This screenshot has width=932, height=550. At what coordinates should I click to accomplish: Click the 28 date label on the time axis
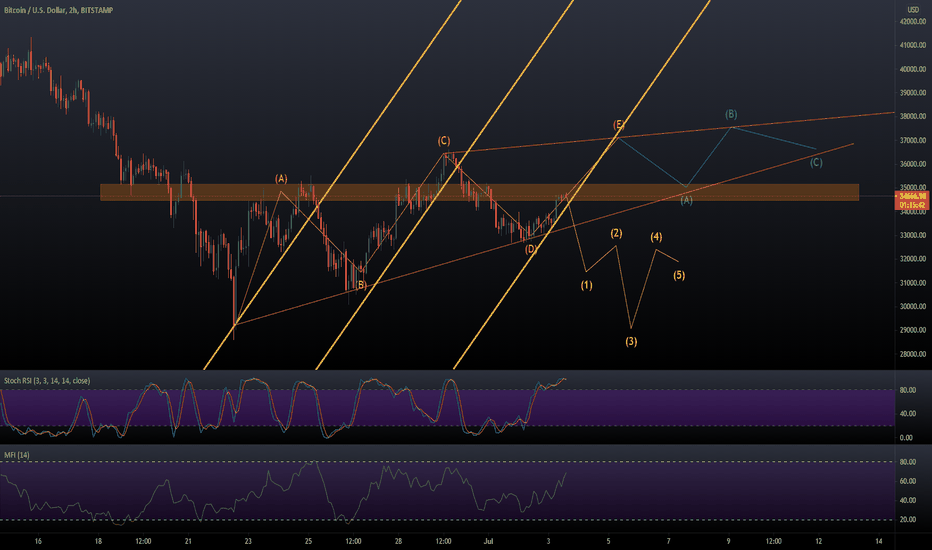point(398,541)
